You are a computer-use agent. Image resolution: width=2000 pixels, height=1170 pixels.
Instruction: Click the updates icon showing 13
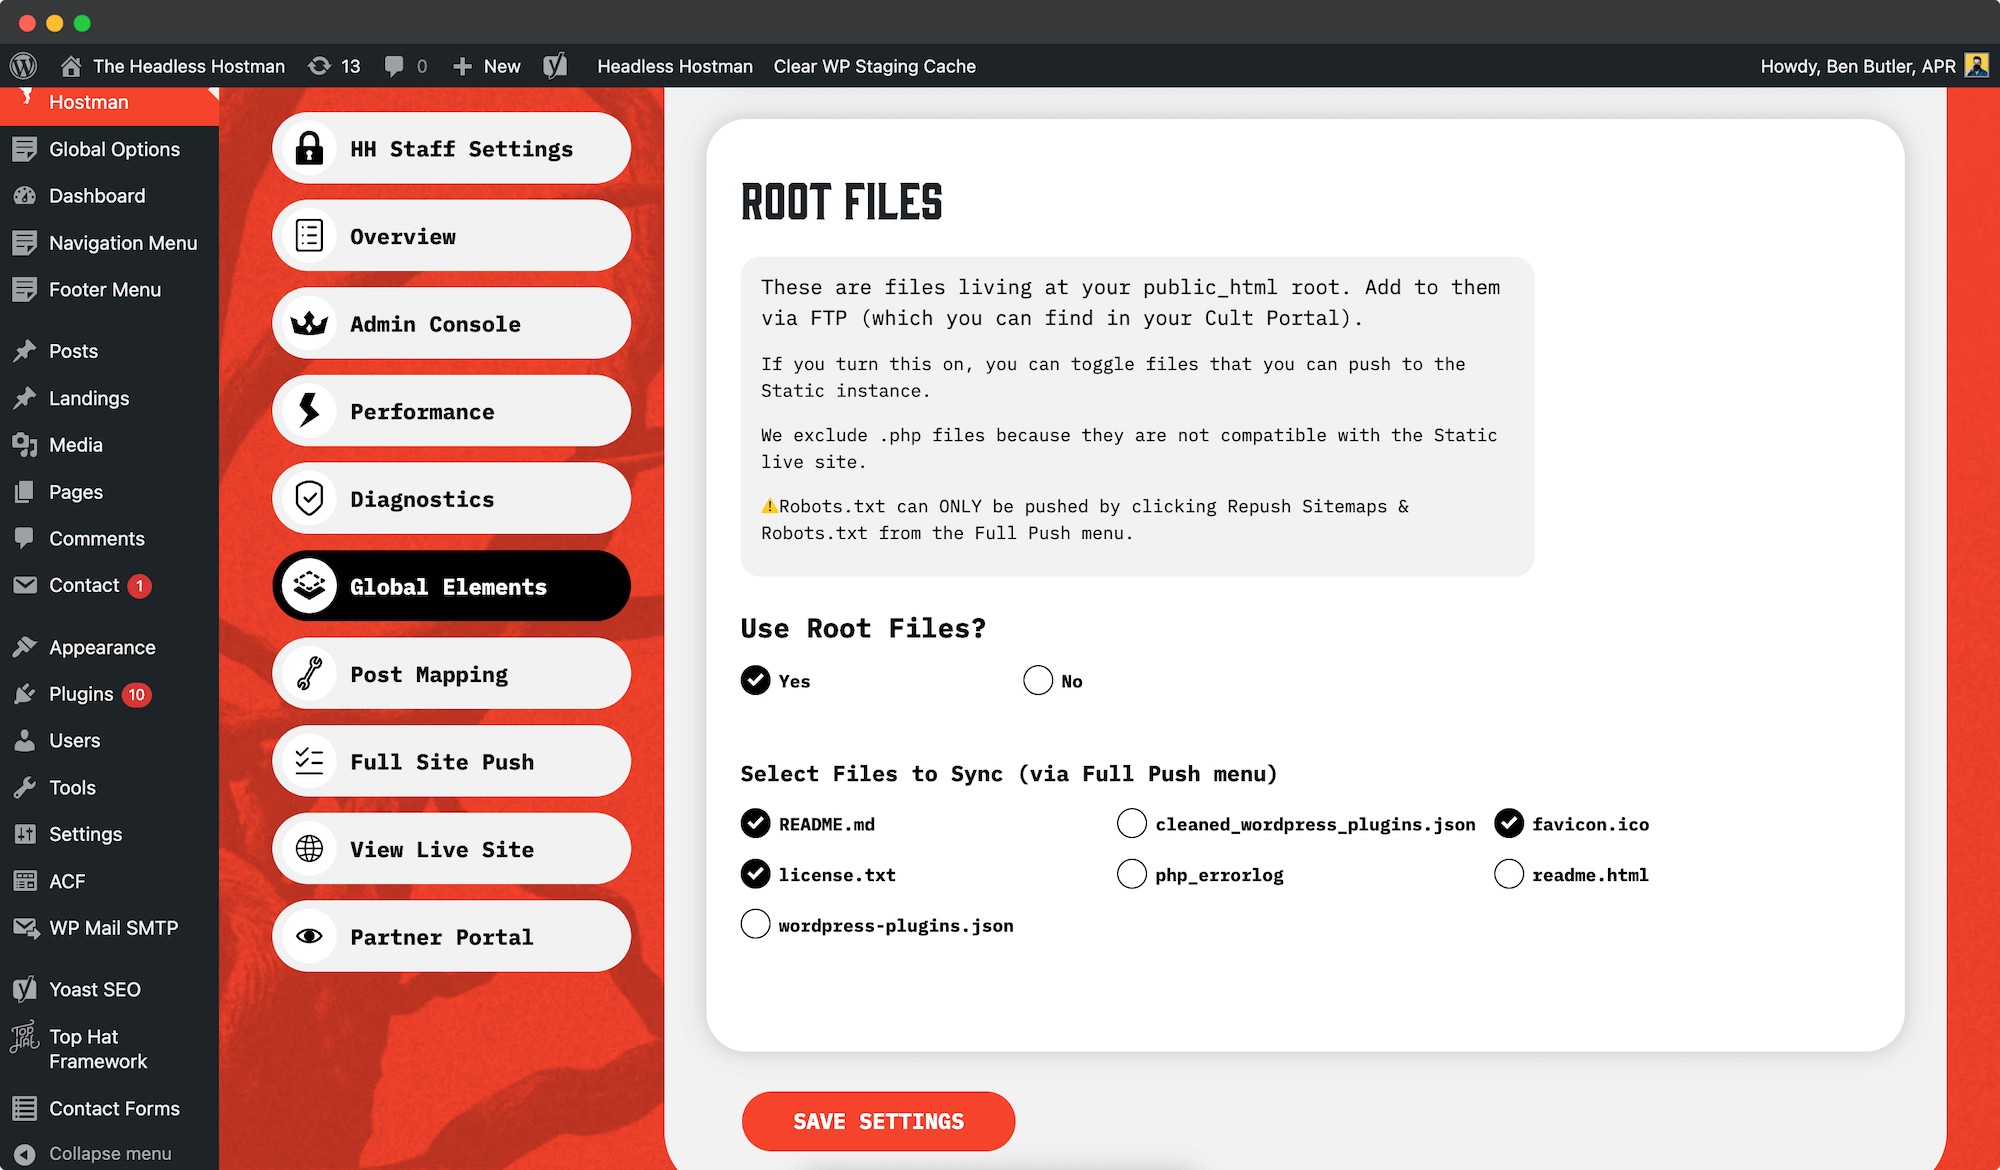point(334,66)
